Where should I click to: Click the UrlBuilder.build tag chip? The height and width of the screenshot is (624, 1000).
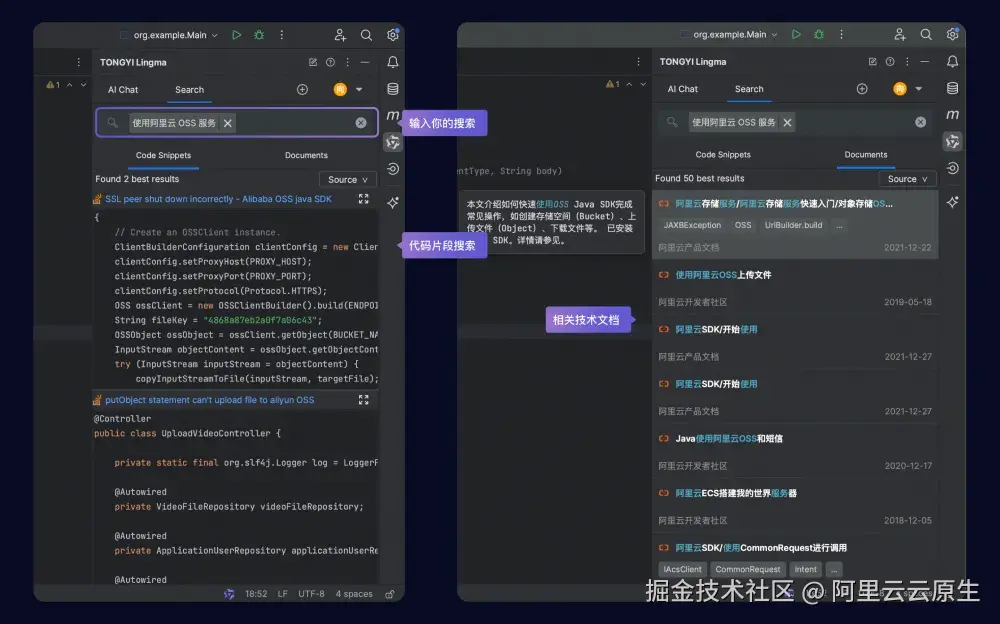[793, 225]
